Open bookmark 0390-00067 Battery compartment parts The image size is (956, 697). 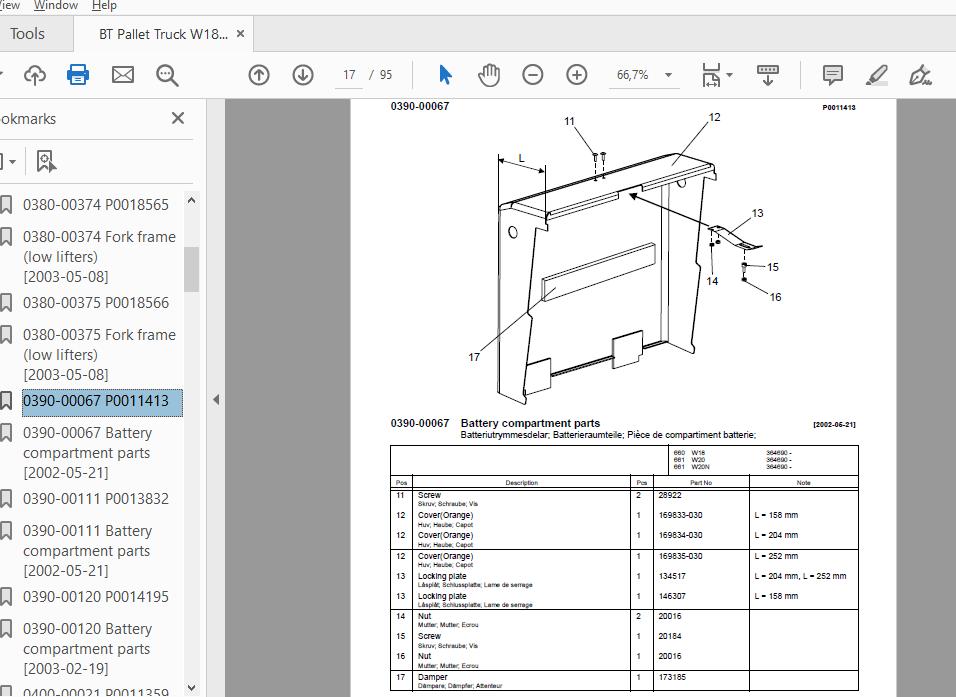(87, 452)
